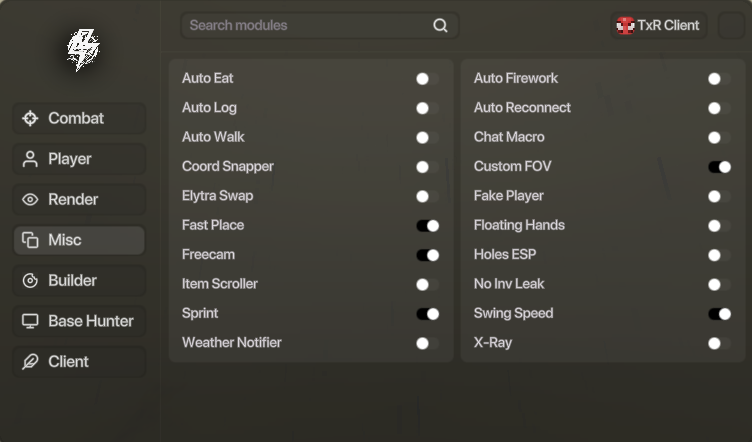Enable the Auto Log toggle
752x442 pixels.
point(428,108)
